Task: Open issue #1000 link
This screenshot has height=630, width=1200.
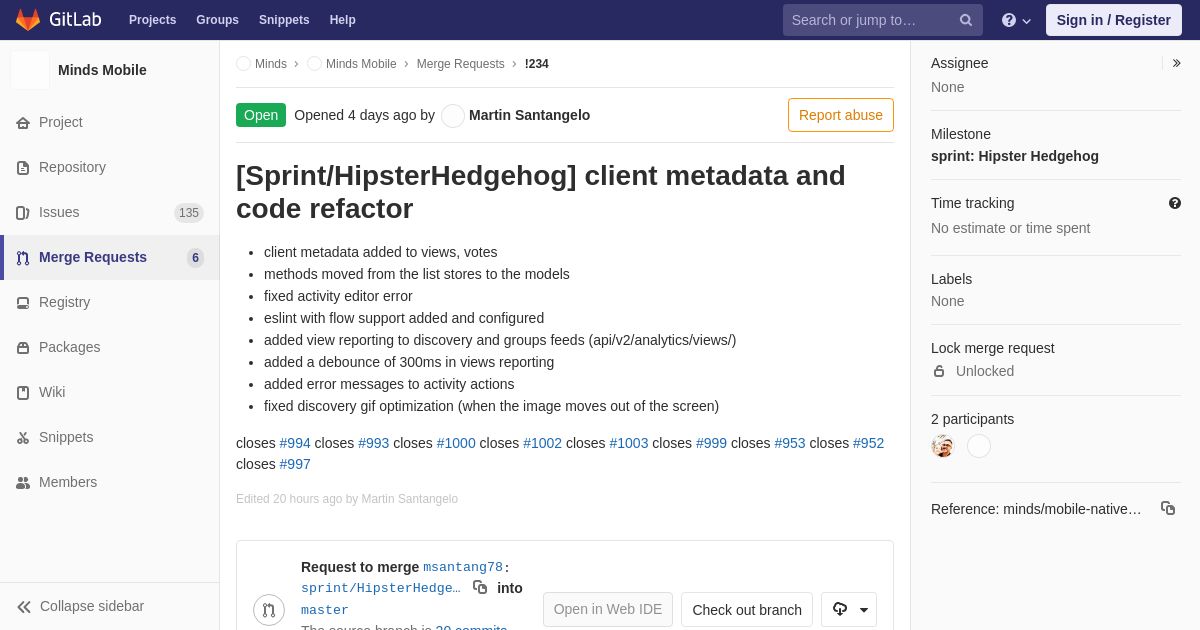Action: [456, 443]
